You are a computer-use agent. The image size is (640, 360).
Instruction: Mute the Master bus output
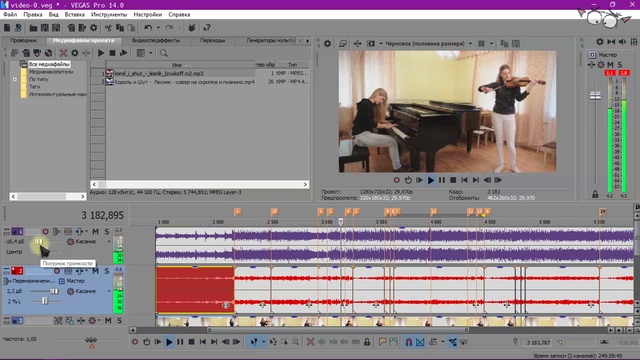[610, 64]
